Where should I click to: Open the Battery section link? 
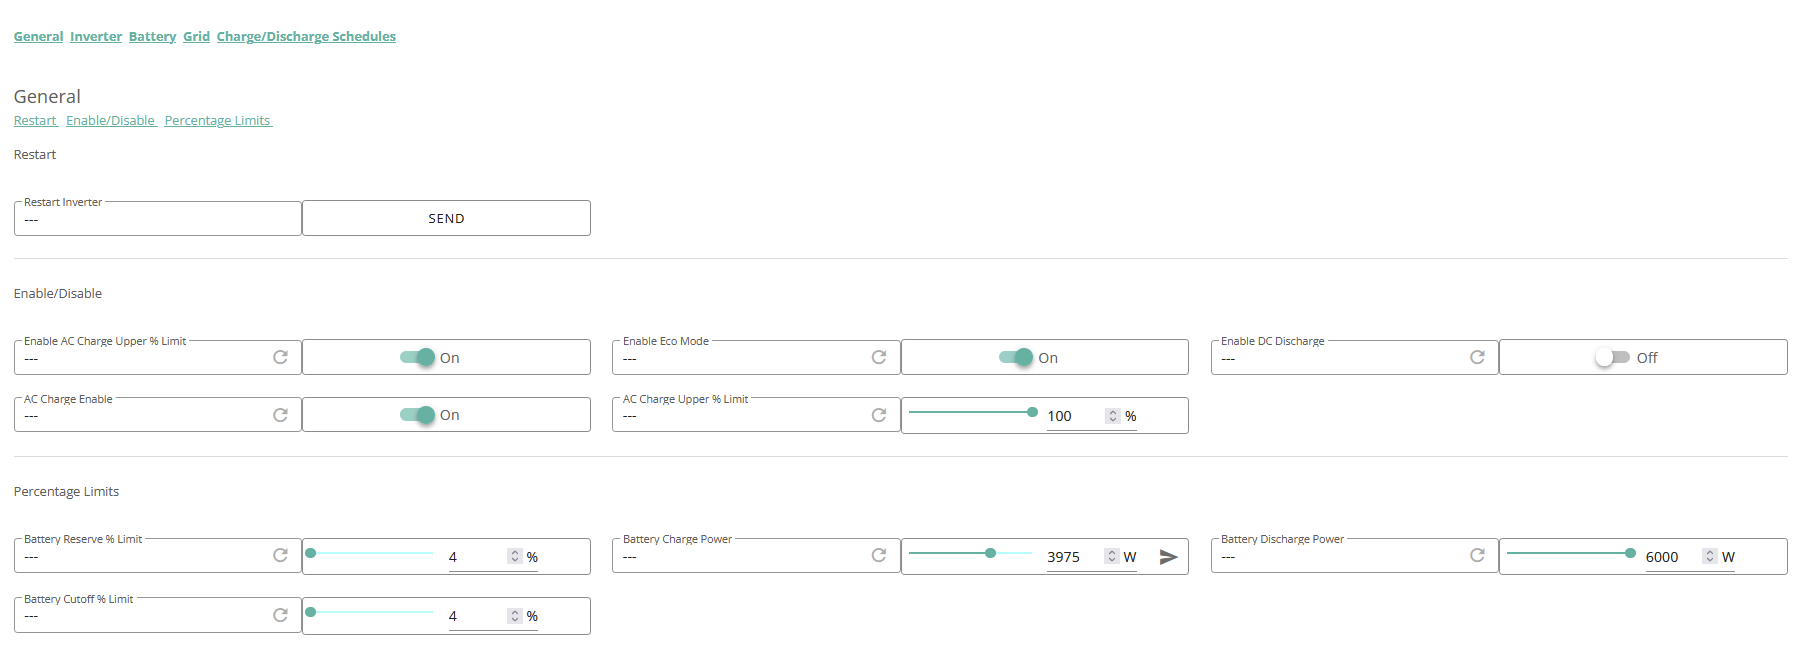coord(152,36)
